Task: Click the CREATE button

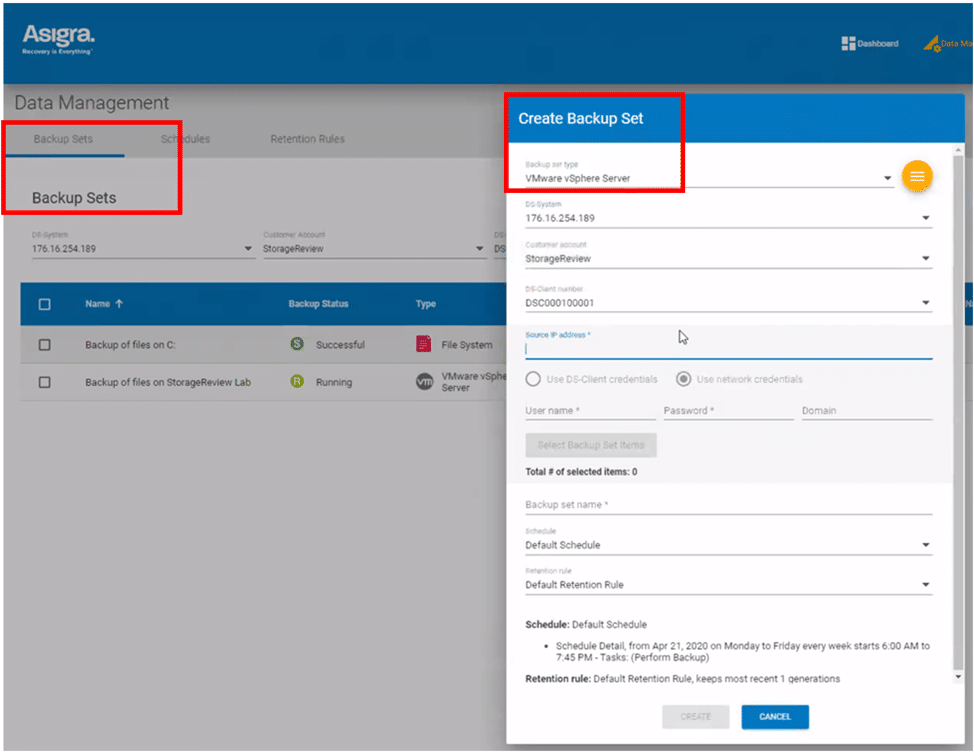Action: (x=695, y=717)
